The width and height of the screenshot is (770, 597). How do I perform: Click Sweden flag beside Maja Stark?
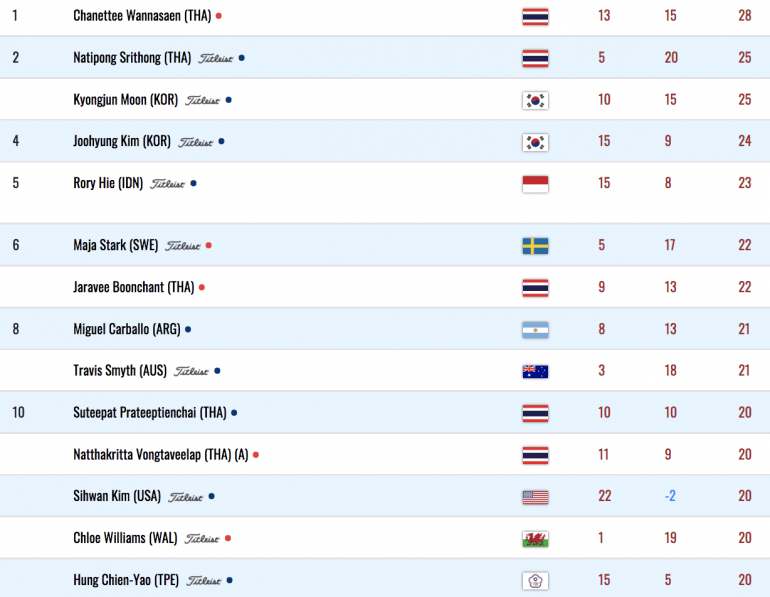pyautogui.click(x=535, y=246)
